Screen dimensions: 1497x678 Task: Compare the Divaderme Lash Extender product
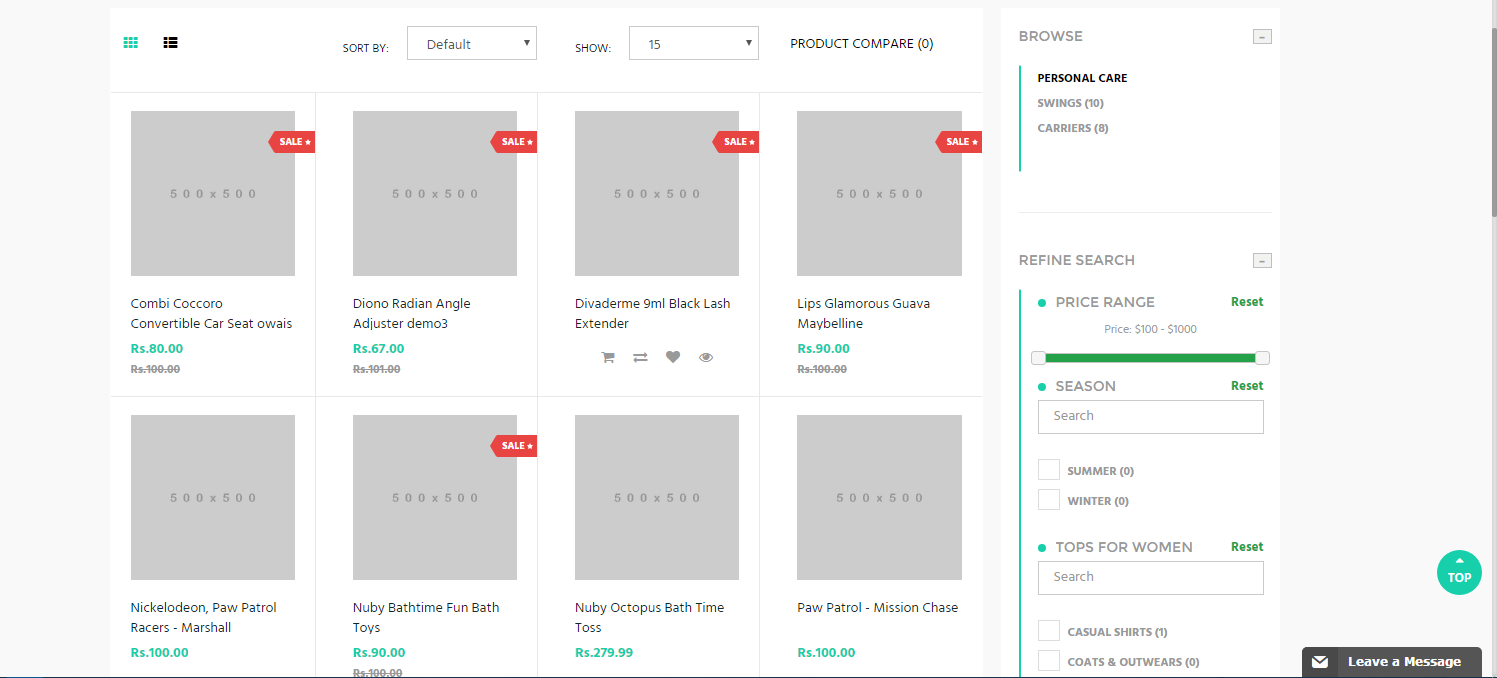(640, 357)
